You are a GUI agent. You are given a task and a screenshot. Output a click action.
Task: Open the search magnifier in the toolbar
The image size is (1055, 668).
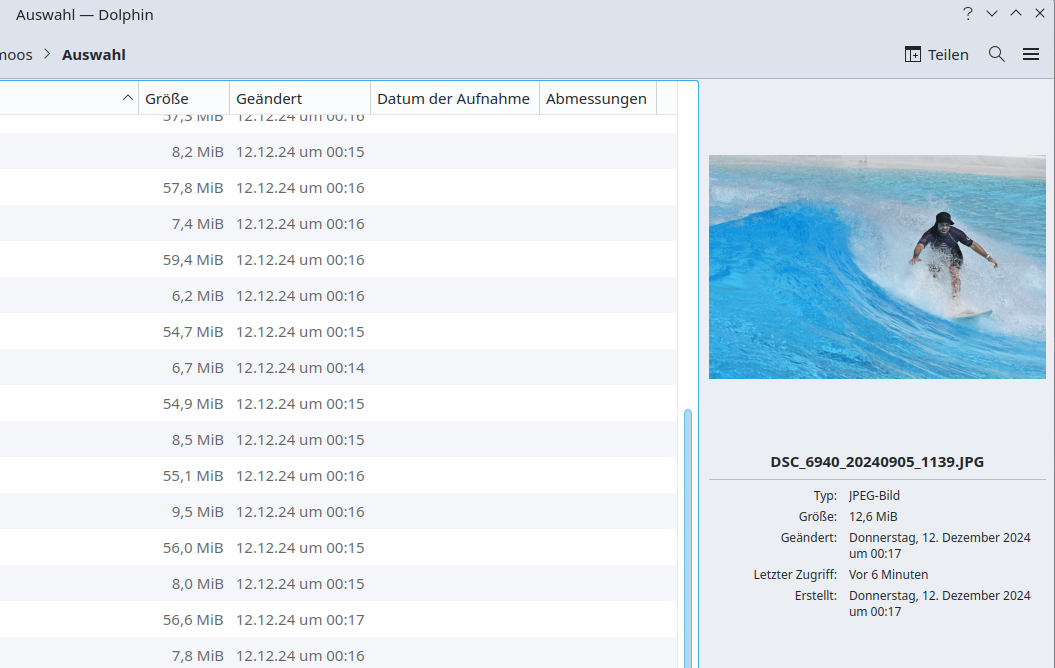click(x=996, y=54)
